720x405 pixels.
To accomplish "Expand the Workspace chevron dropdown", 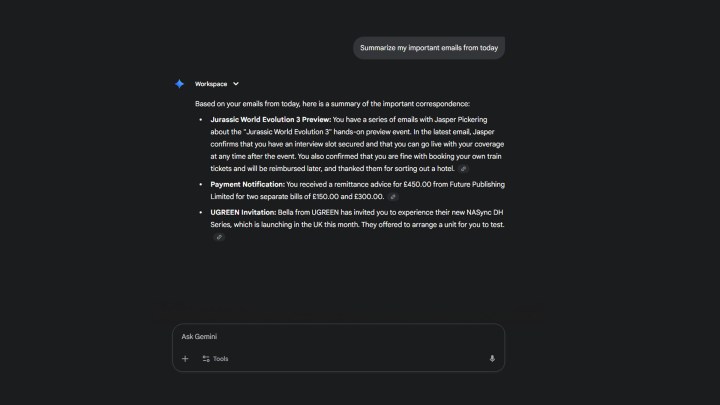I will (236, 84).
